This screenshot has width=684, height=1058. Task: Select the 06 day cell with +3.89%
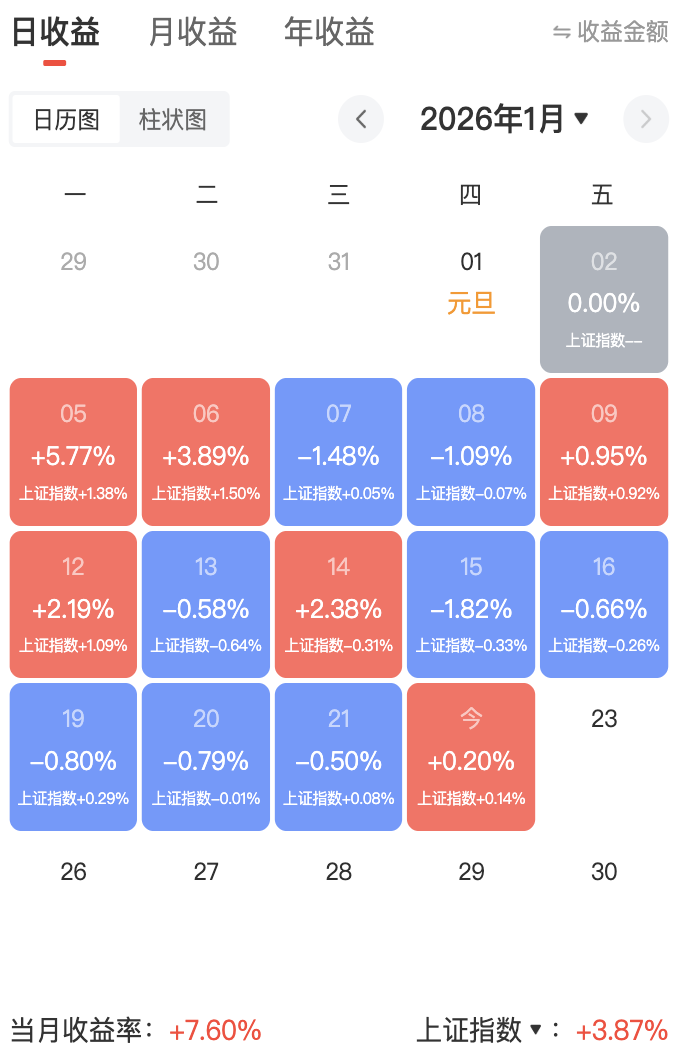206,452
